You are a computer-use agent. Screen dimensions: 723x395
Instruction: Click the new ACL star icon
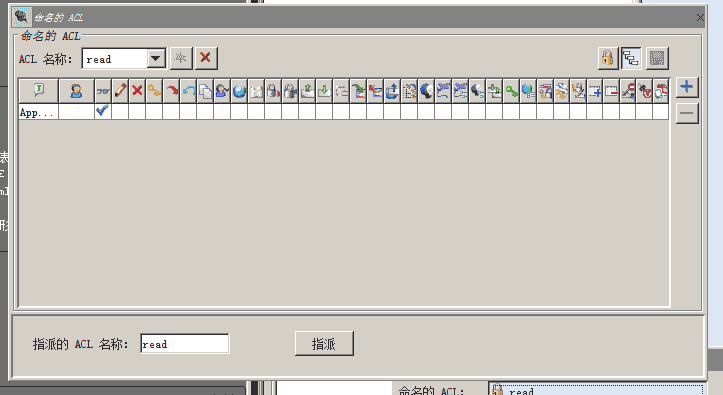tap(181, 58)
